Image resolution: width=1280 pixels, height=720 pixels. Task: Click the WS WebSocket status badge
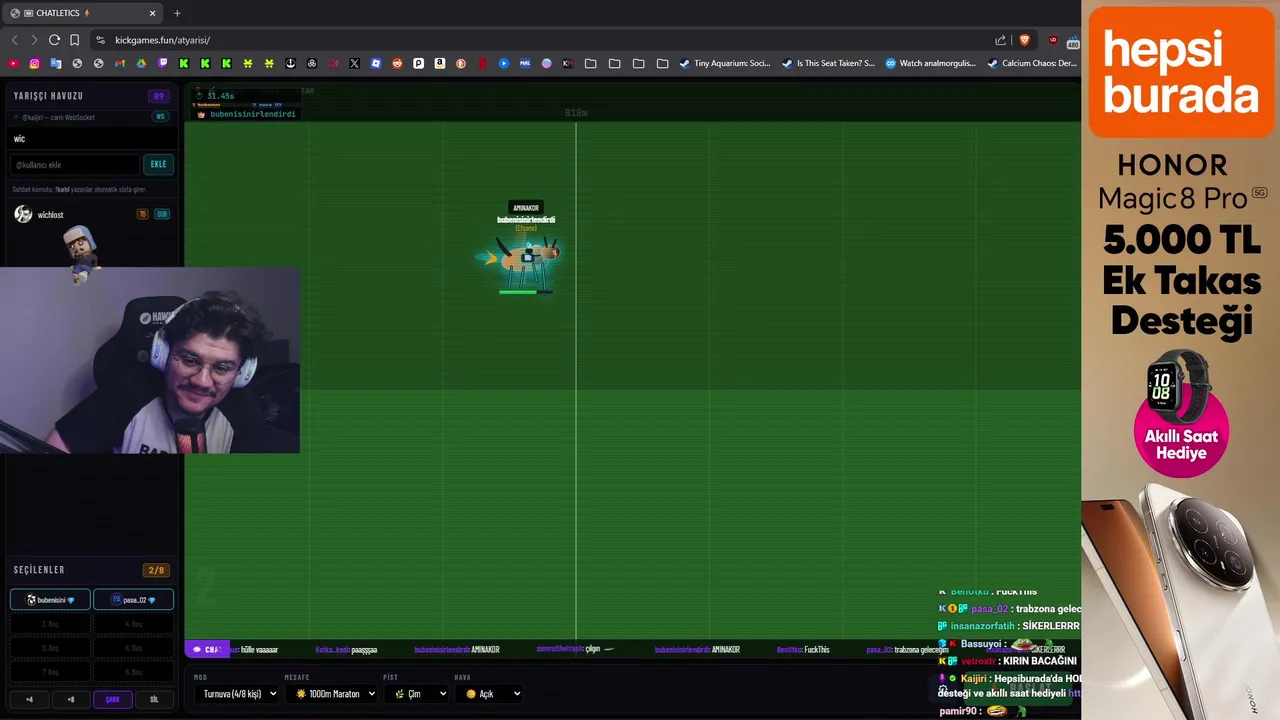pos(160,117)
